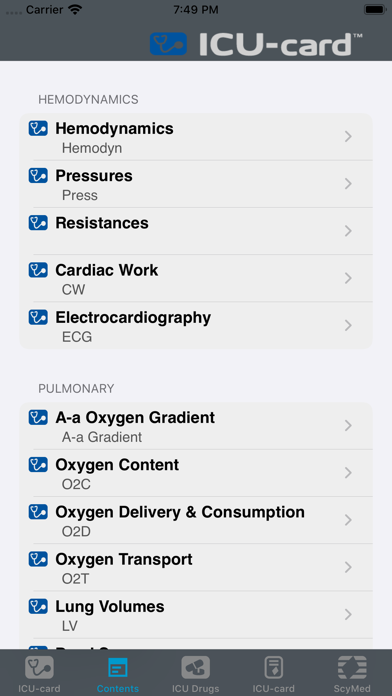This screenshot has width=392, height=696.
Task: Open the A-a Oxygen Gradient chevron
Action: 348,426
